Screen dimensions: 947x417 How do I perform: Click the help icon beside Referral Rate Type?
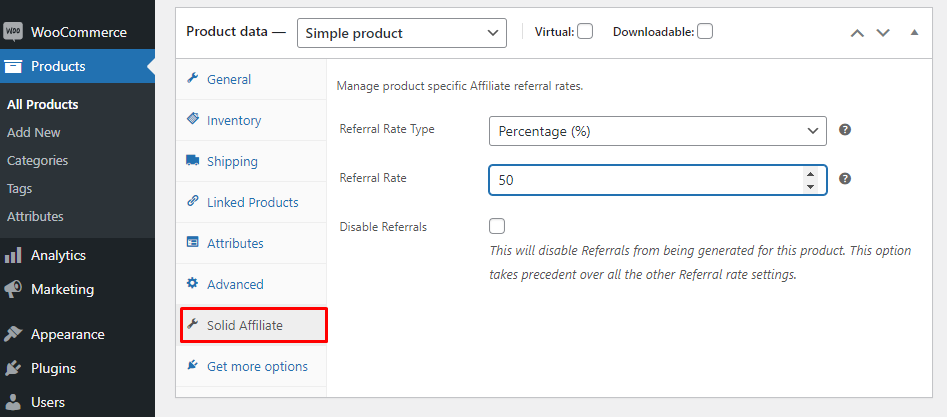click(845, 130)
